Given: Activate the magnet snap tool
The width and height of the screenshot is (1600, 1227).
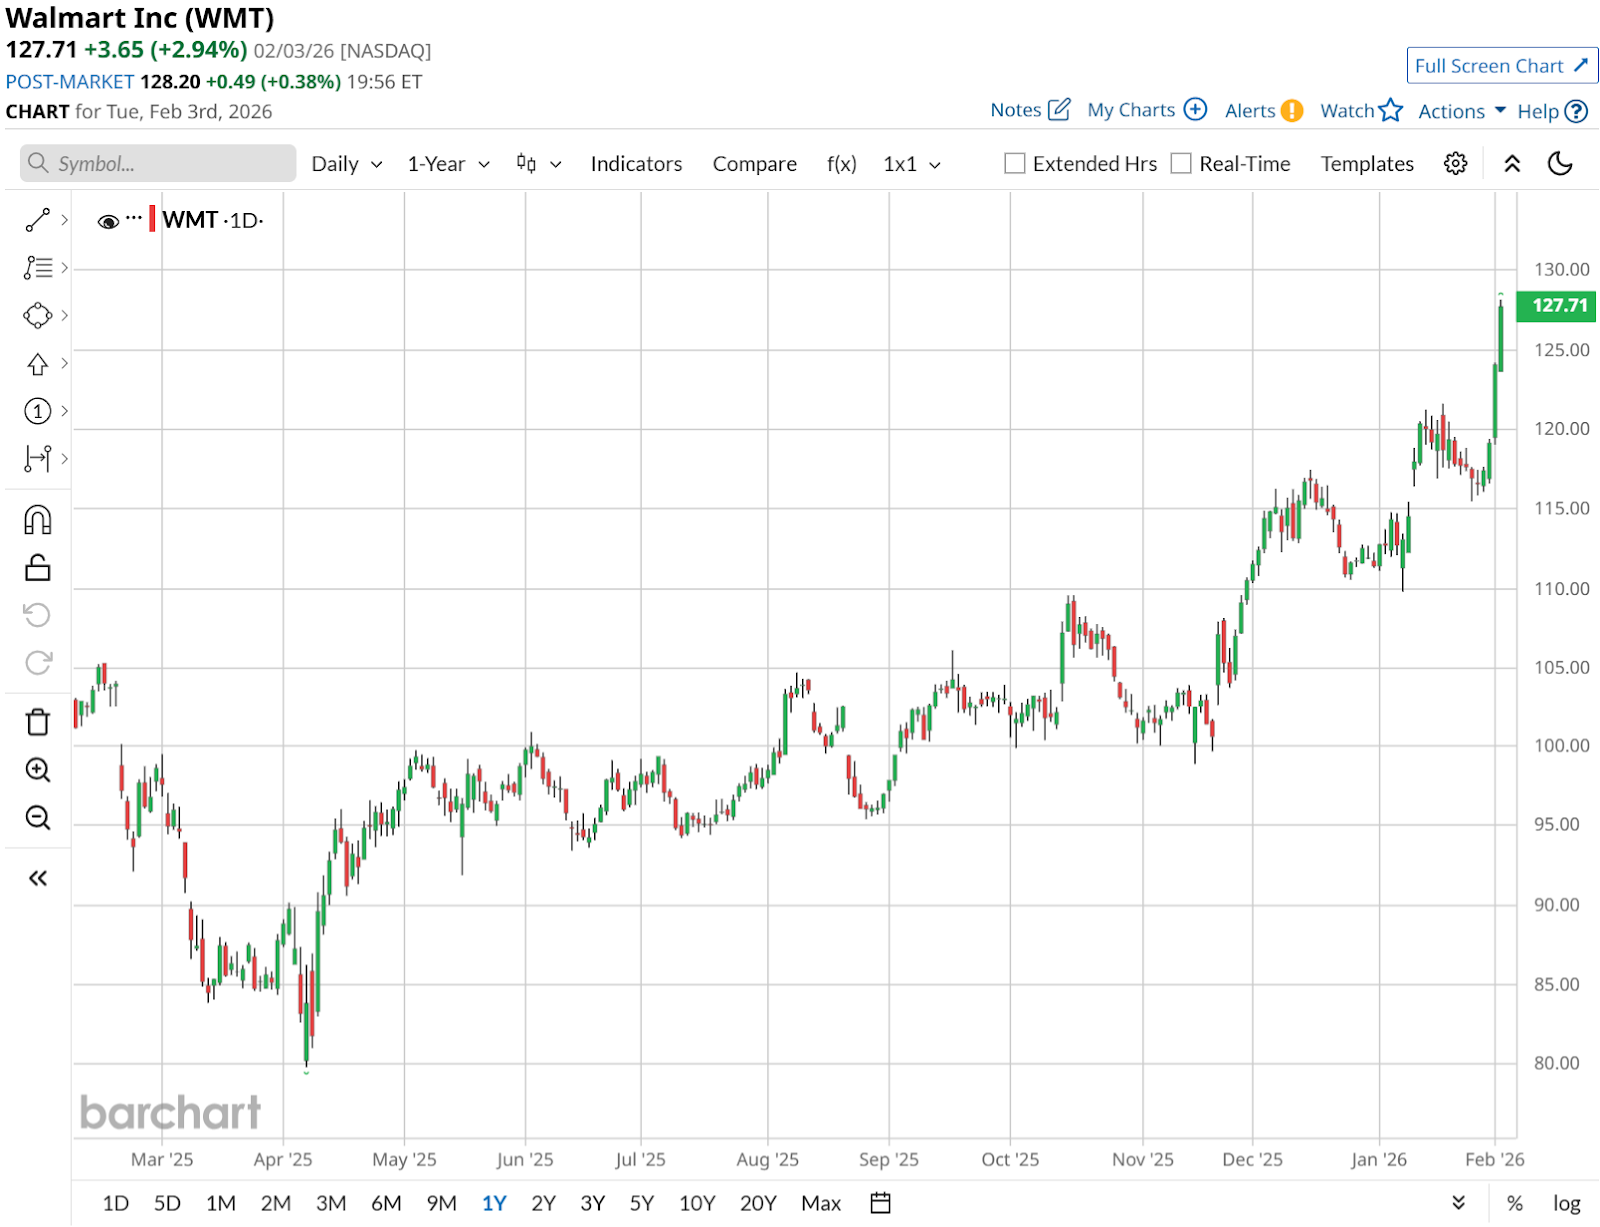Looking at the screenshot, I should point(38,520).
